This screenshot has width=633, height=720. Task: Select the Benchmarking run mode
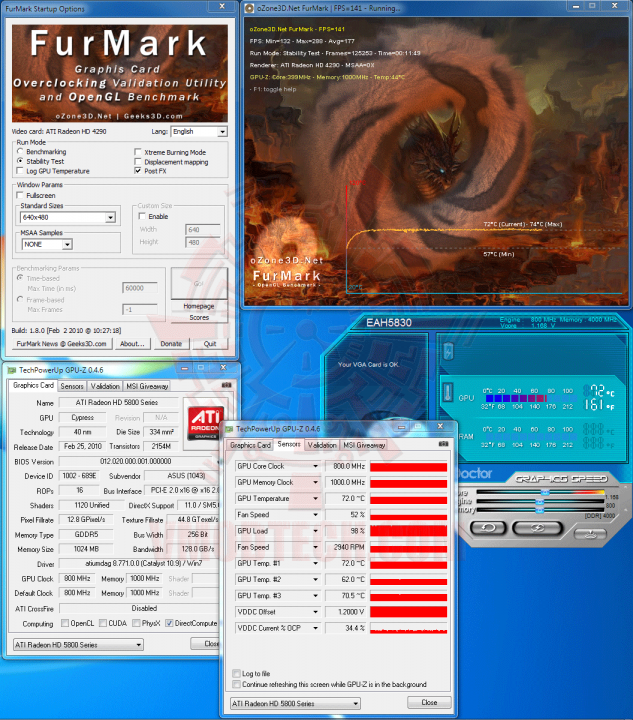(x=20, y=151)
